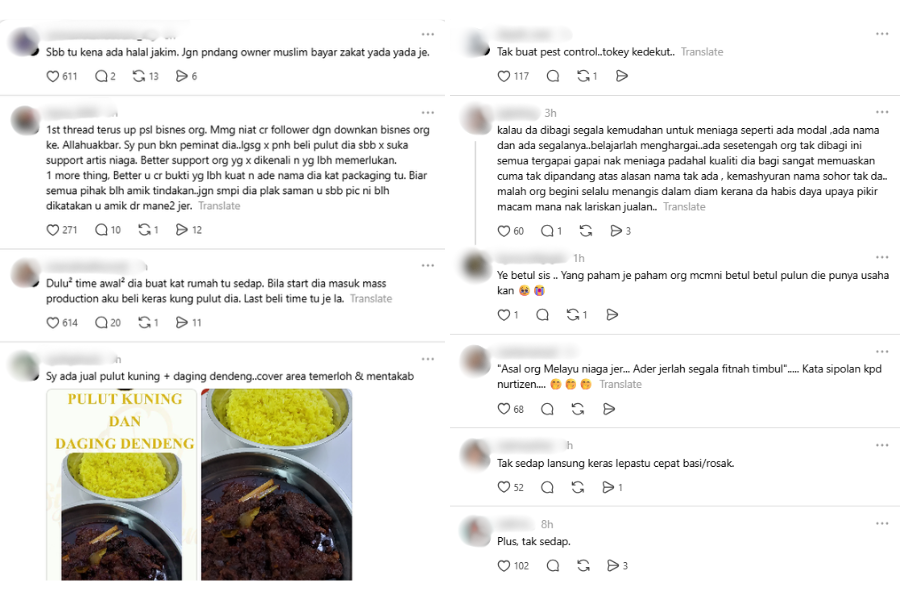Reply to the comment with 614 likes
900x600 pixels.
pyautogui.click(x=100, y=322)
